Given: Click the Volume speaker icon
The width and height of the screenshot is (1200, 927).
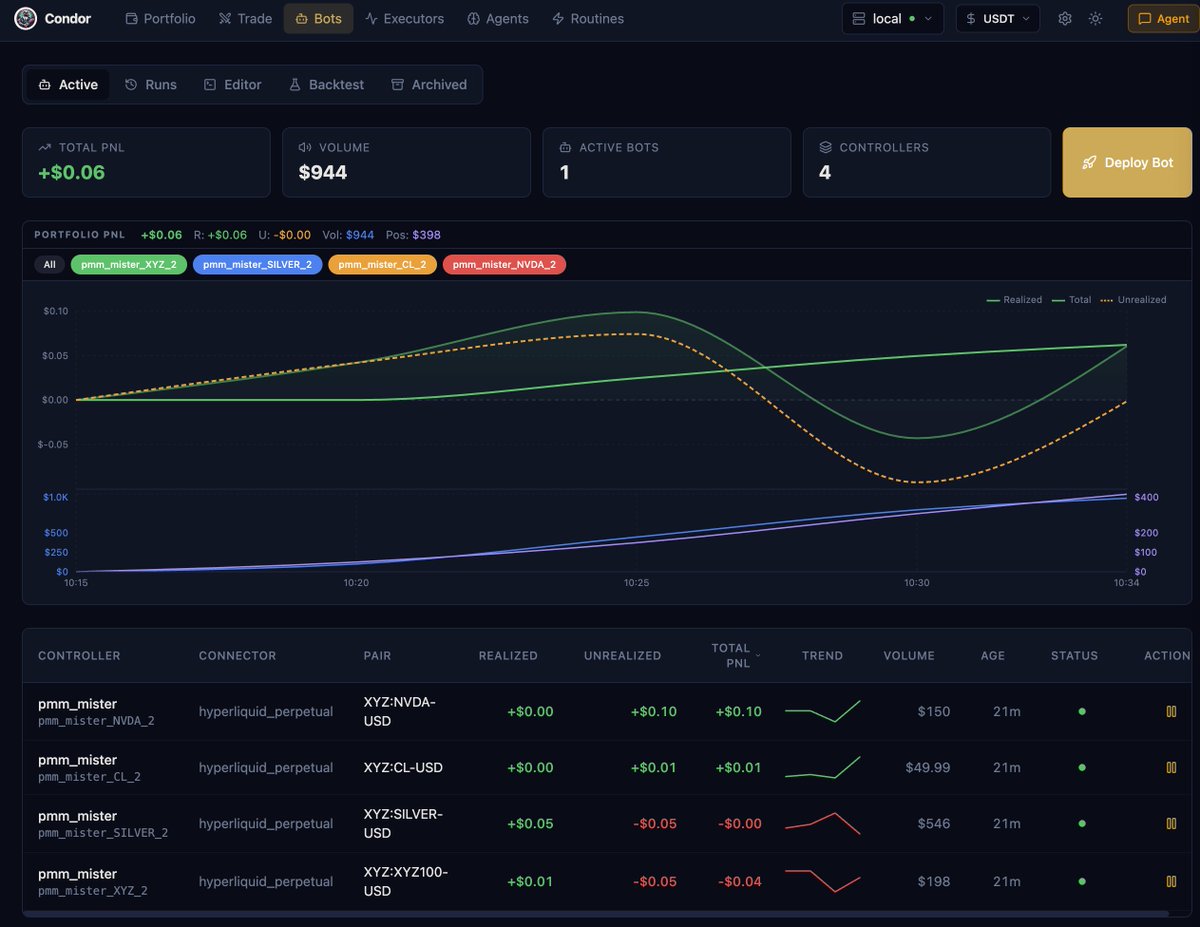Looking at the screenshot, I should pyautogui.click(x=305, y=147).
